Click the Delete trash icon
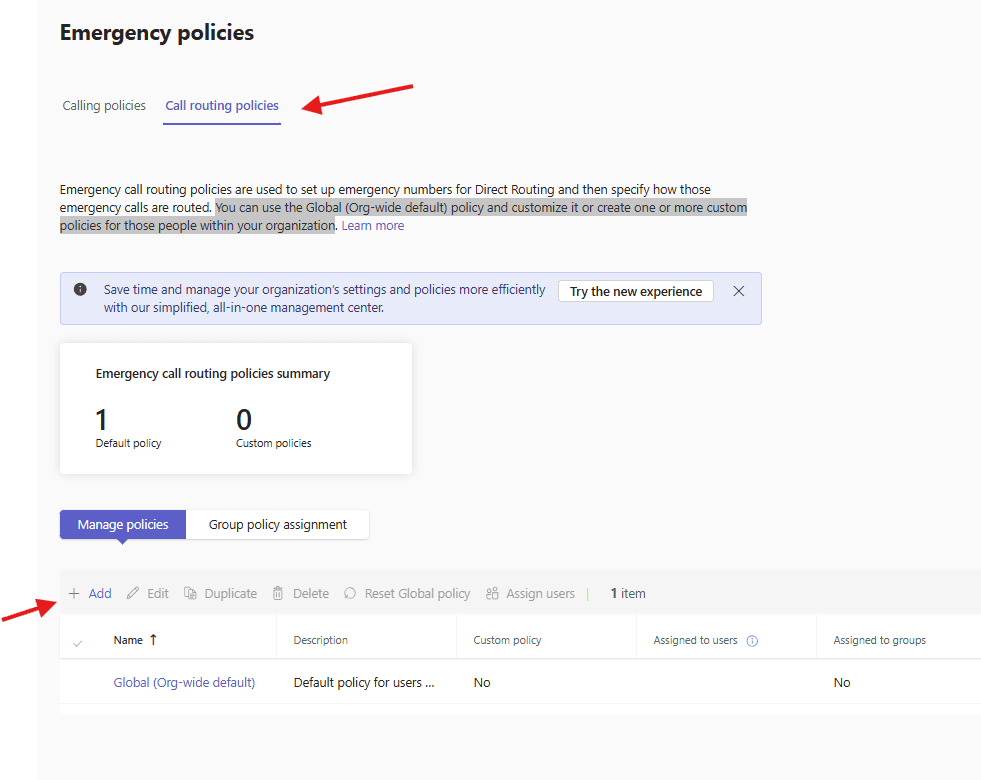Image resolution: width=981 pixels, height=780 pixels. tap(278, 593)
